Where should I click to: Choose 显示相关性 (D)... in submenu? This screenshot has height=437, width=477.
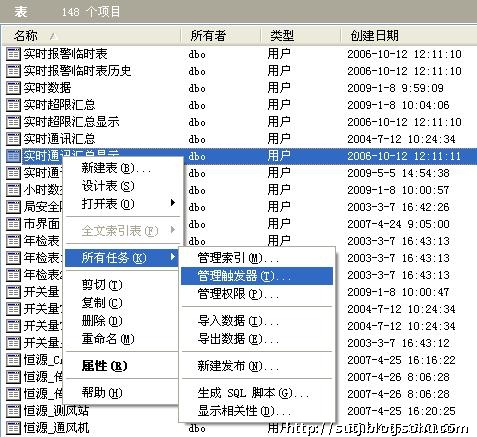click(257, 411)
